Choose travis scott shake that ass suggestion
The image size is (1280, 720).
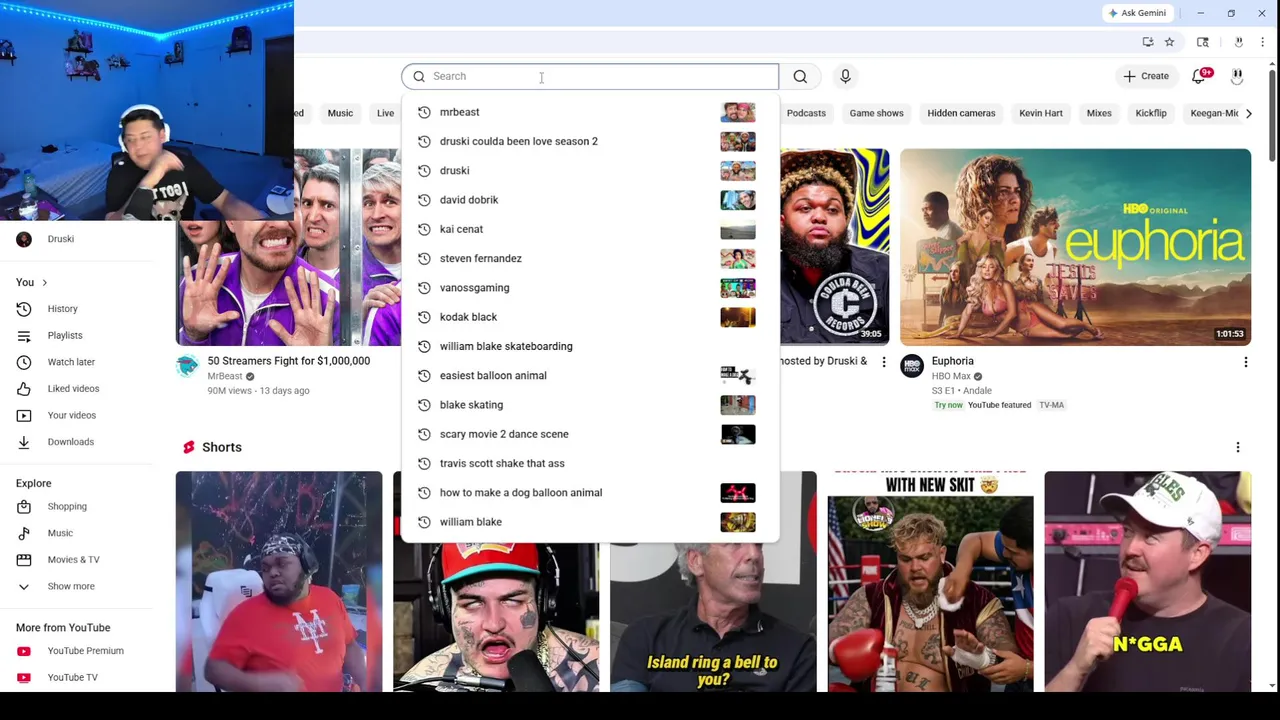[x=590, y=463]
